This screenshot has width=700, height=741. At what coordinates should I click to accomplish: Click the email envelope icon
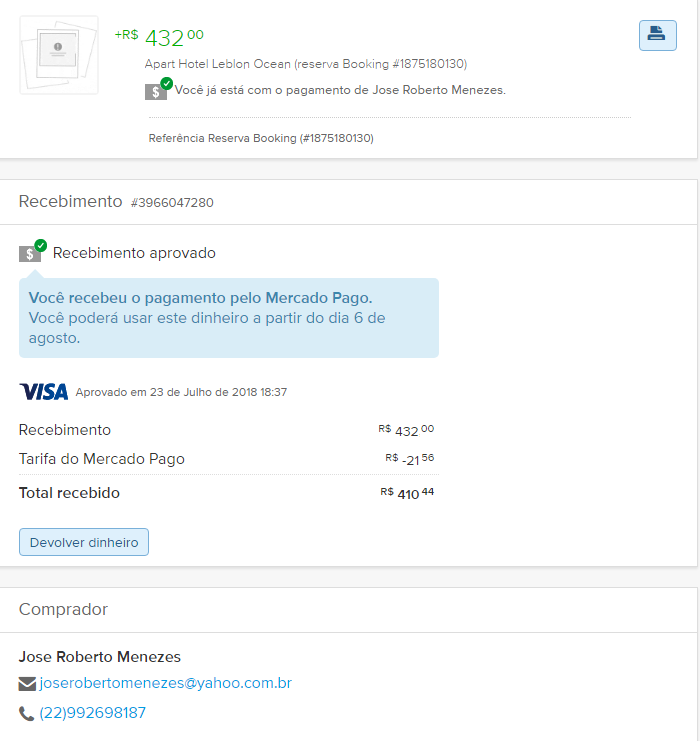[27, 684]
